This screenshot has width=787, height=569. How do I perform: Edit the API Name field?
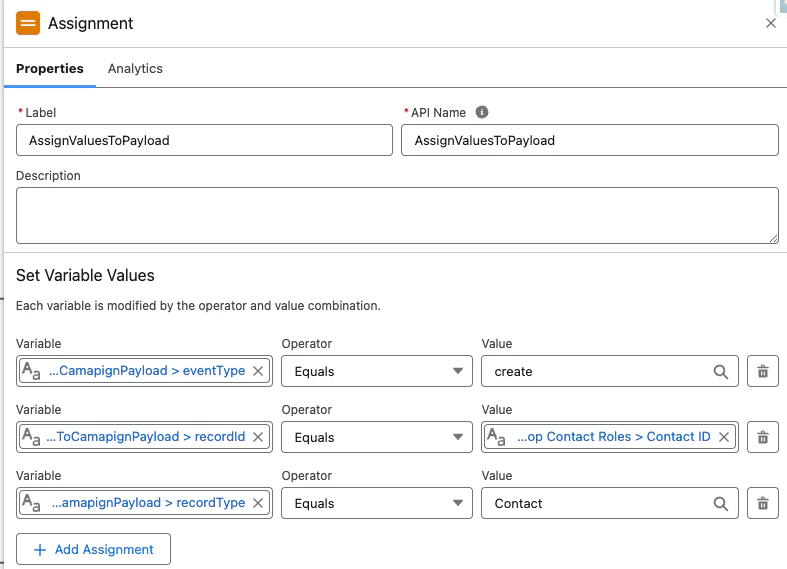[590, 140]
